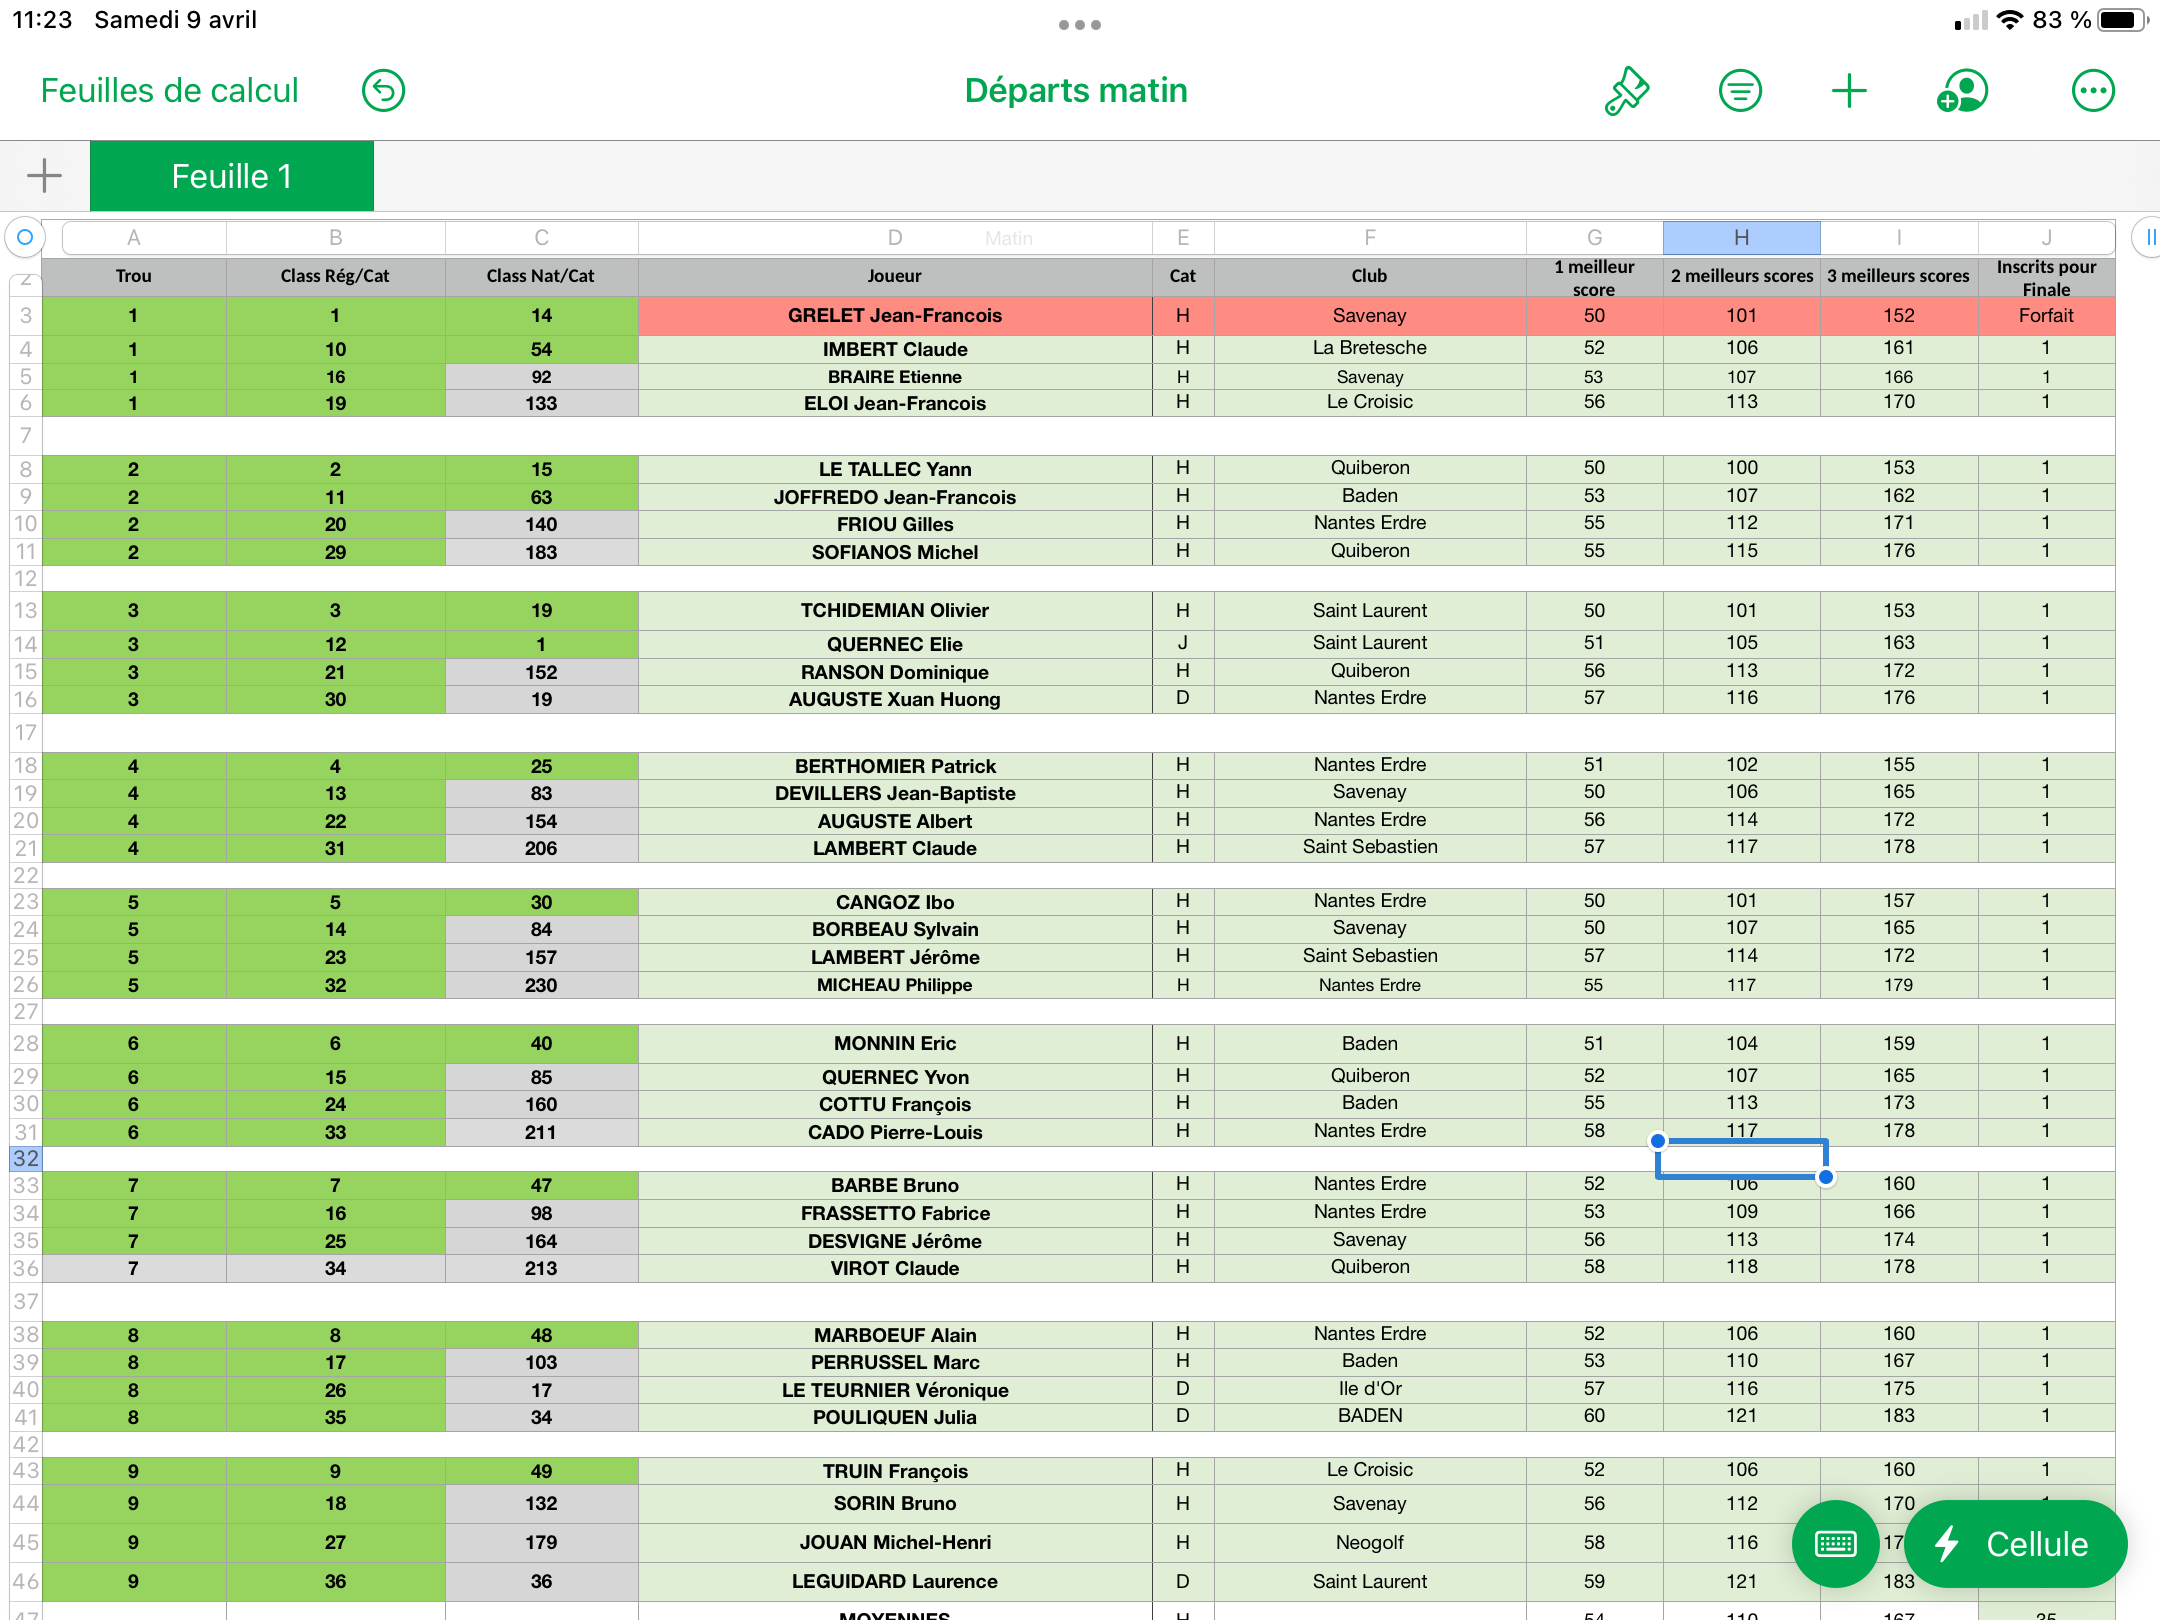This screenshot has height=1620, width=2160.
Task: Select row 32 header
Action: pyautogui.click(x=25, y=1159)
